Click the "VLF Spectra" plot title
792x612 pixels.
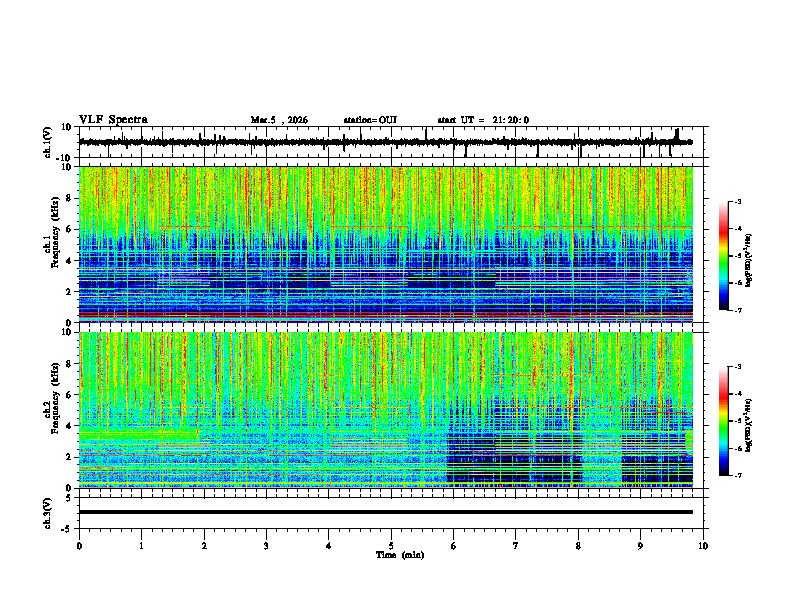(113, 120)
